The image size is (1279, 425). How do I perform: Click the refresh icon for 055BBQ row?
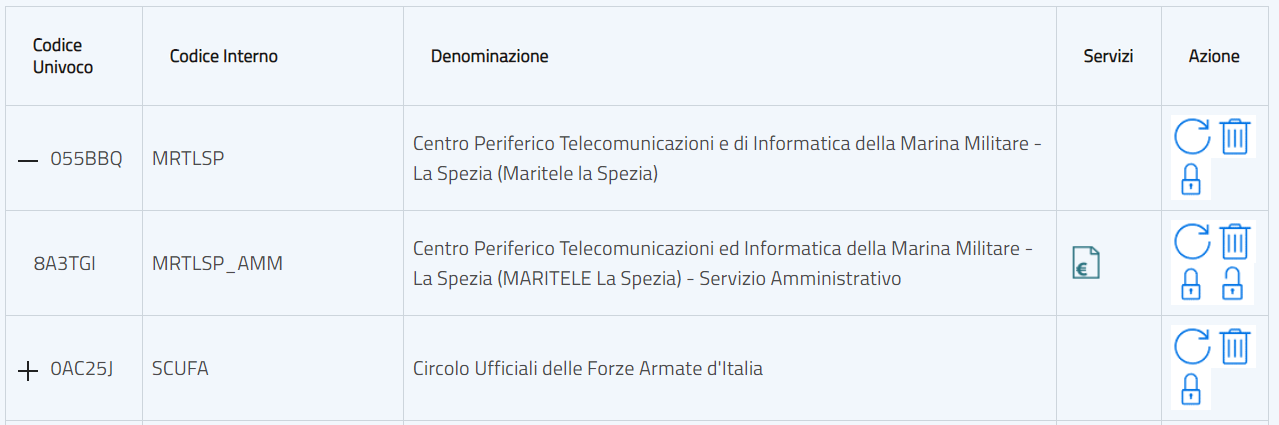click(x=1191, y=137)
